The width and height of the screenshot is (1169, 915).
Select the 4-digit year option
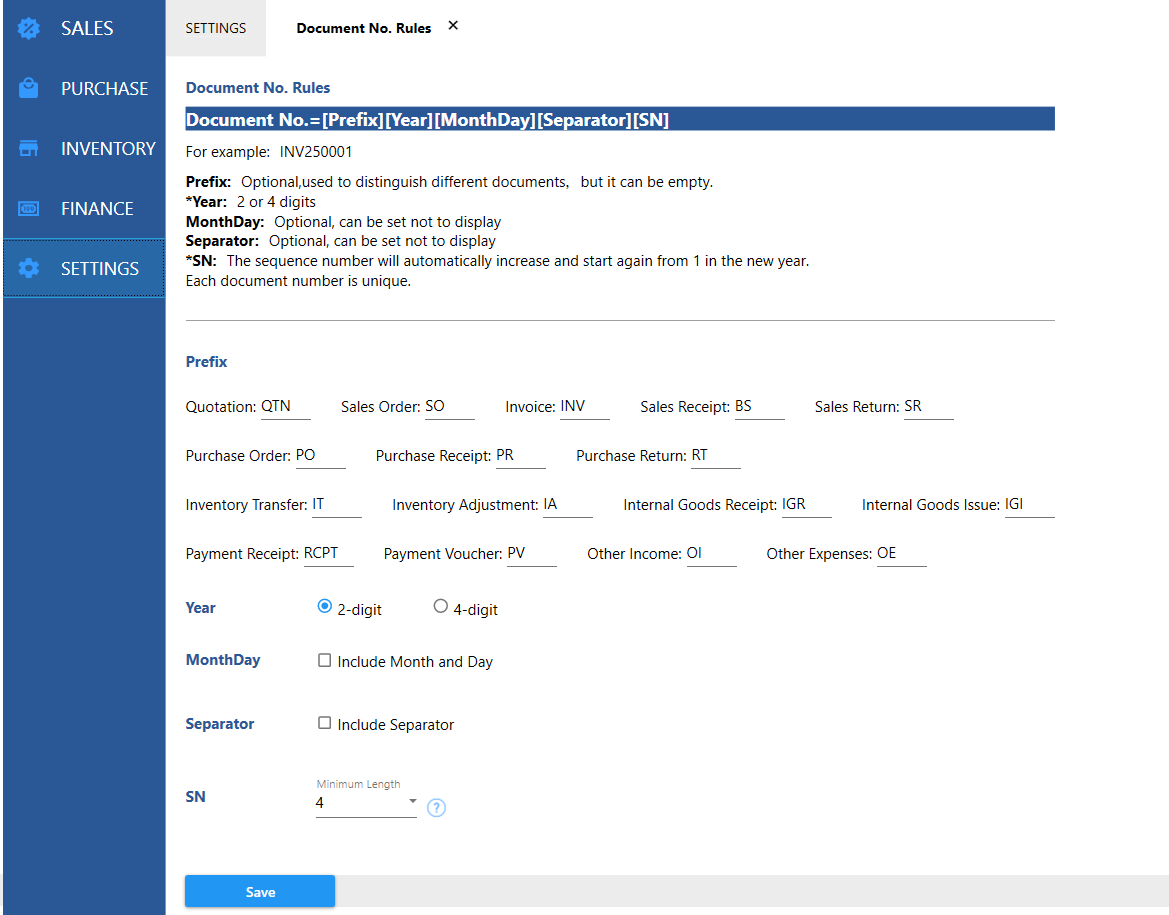coord(441,606)
